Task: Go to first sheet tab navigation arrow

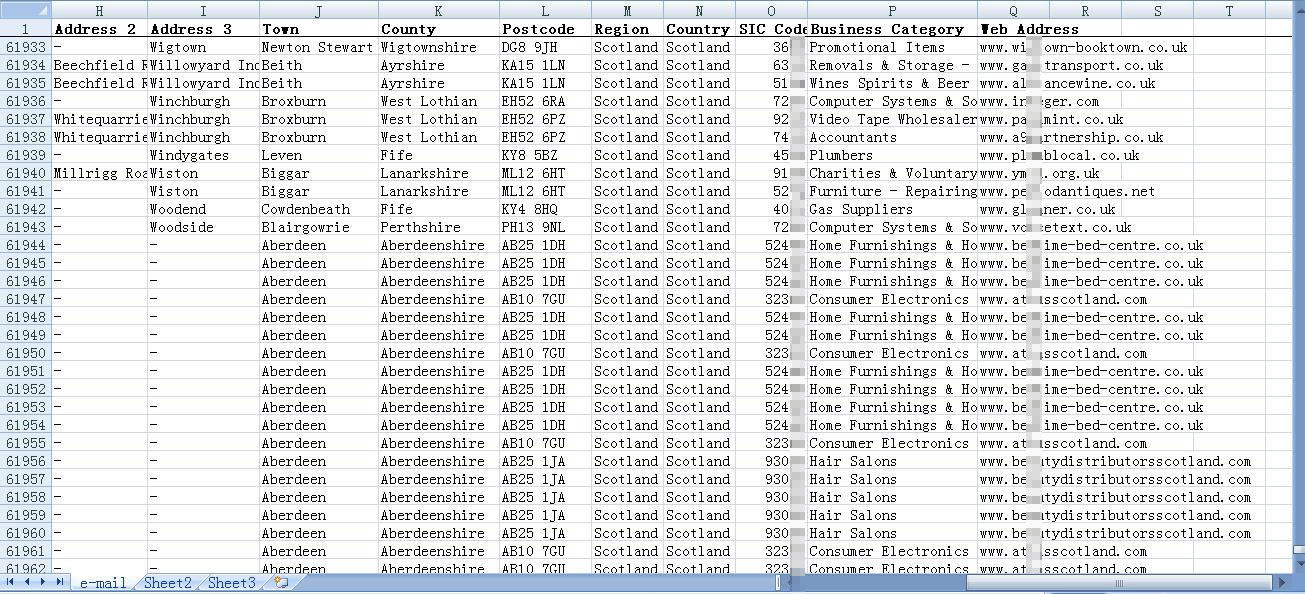Action: [11, 582]
